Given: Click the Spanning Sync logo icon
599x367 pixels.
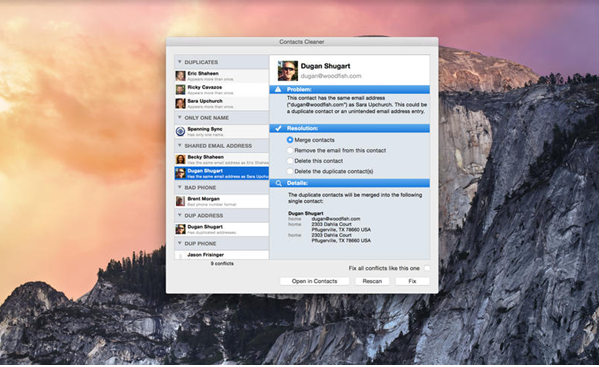Looking at the screenshot, I should coord(180,131).
